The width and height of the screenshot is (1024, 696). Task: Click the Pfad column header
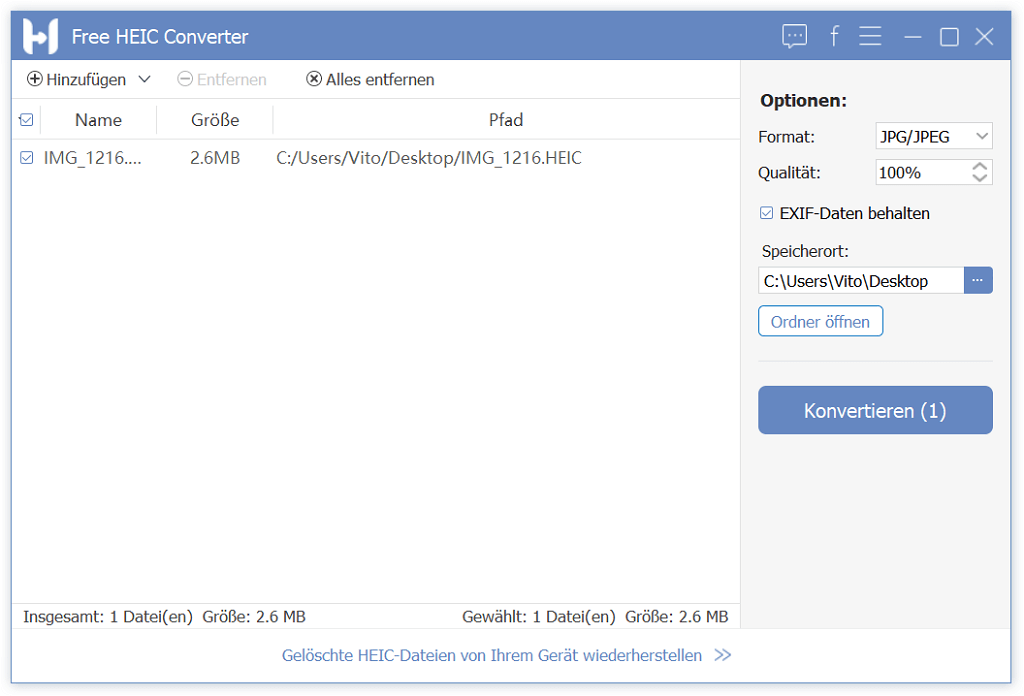(x=506, y=119)
